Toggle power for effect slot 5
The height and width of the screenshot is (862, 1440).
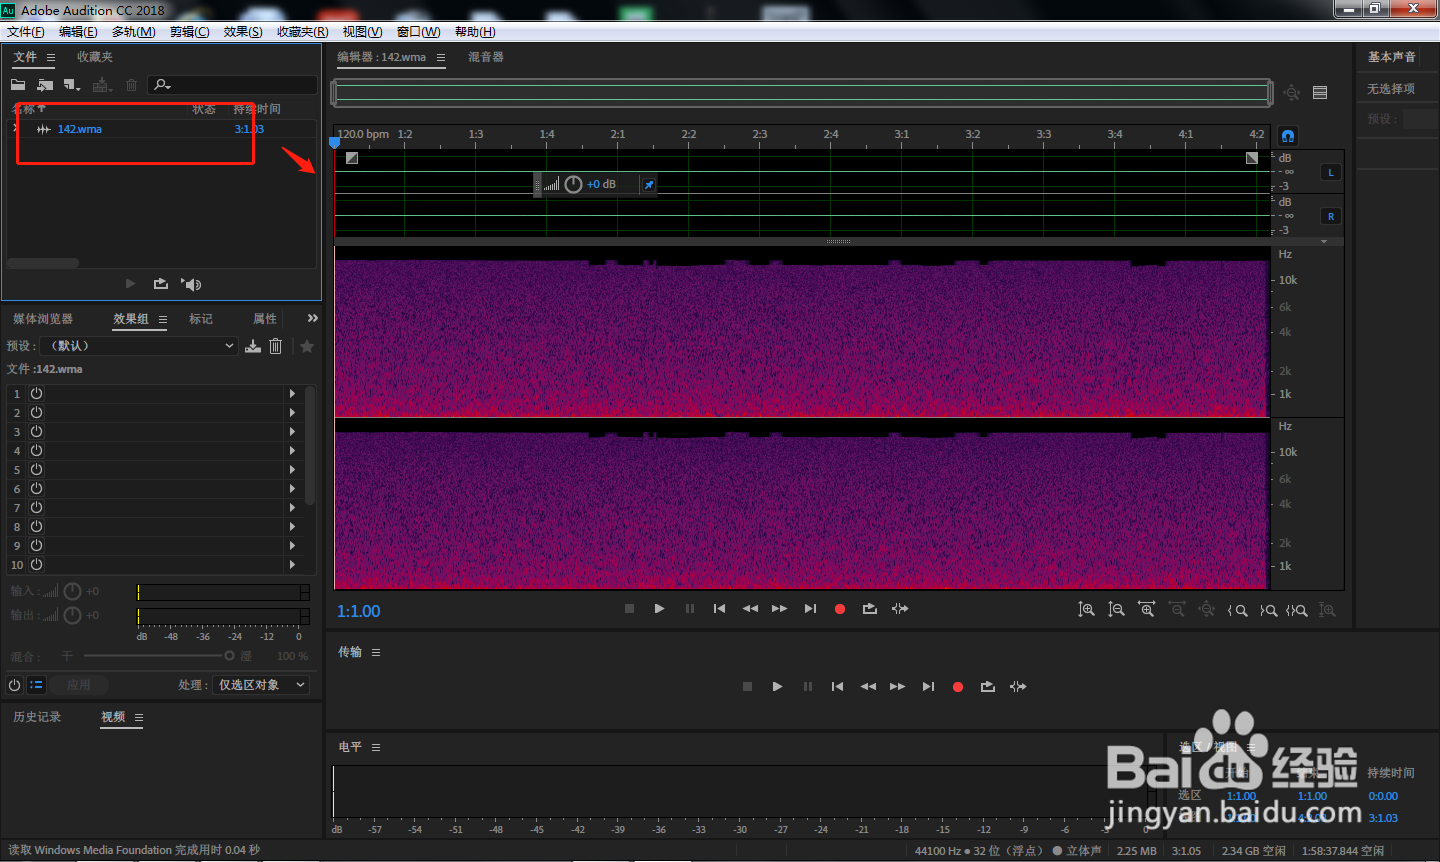[x=36, y=469]
